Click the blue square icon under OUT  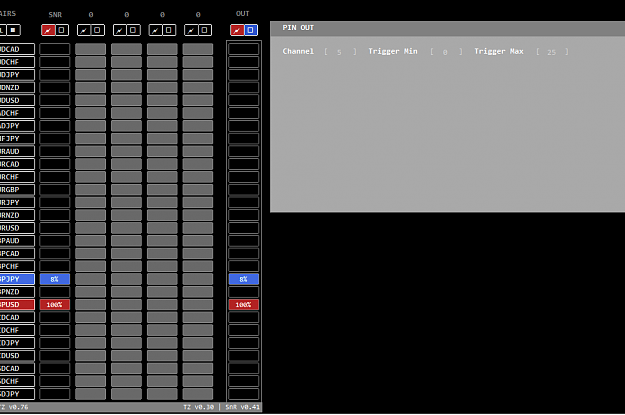(x=251, y=30)
